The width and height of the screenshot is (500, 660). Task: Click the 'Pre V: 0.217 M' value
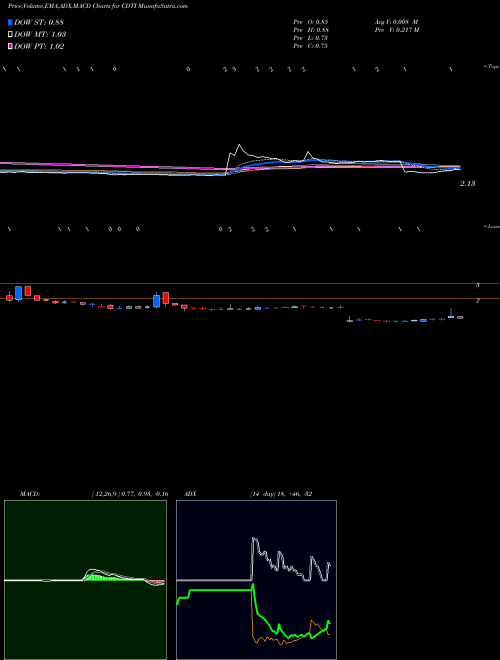click(x=396, y=30)
